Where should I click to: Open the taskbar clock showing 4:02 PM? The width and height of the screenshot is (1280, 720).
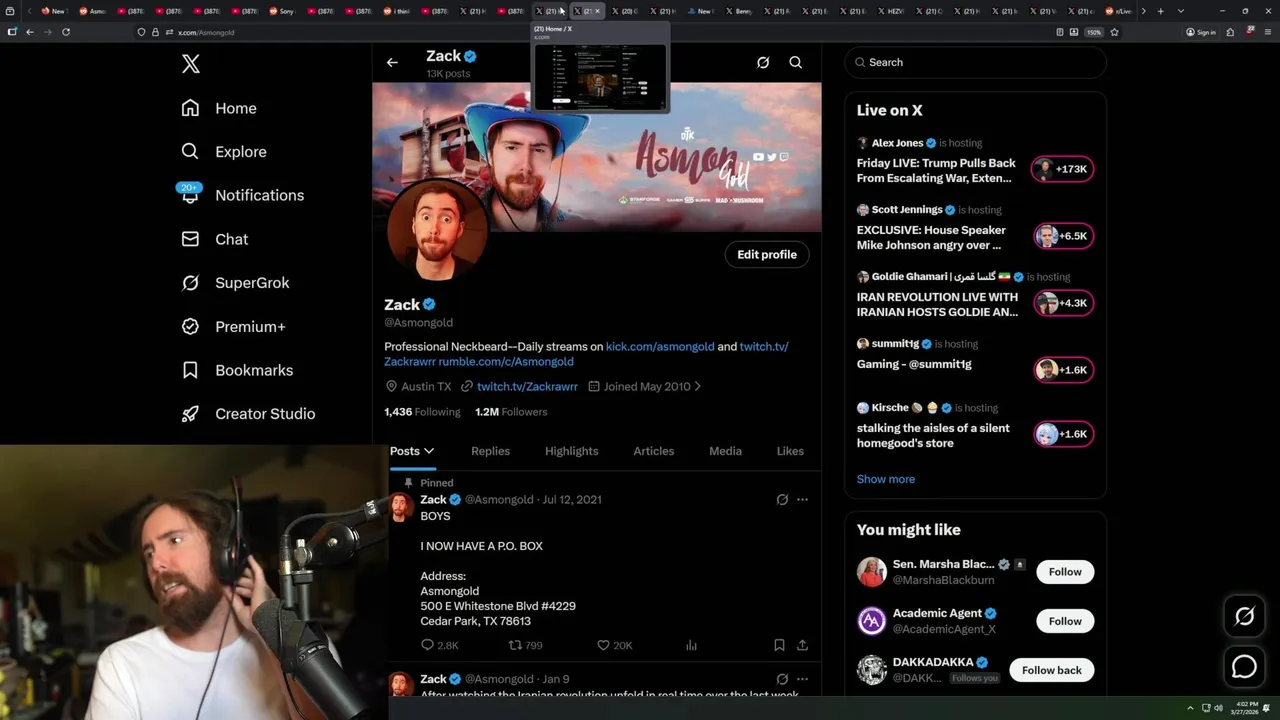tap(1244, 708)
